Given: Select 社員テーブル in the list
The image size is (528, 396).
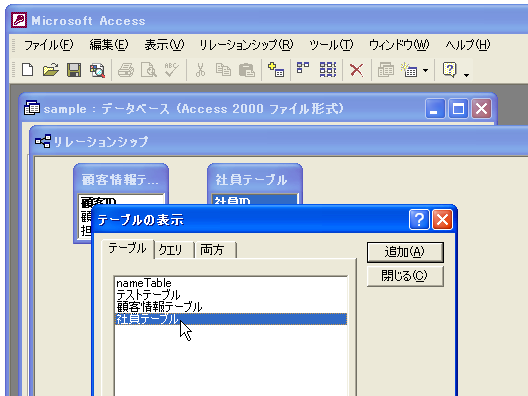Looking at the screenshot, I should [231, 319].
